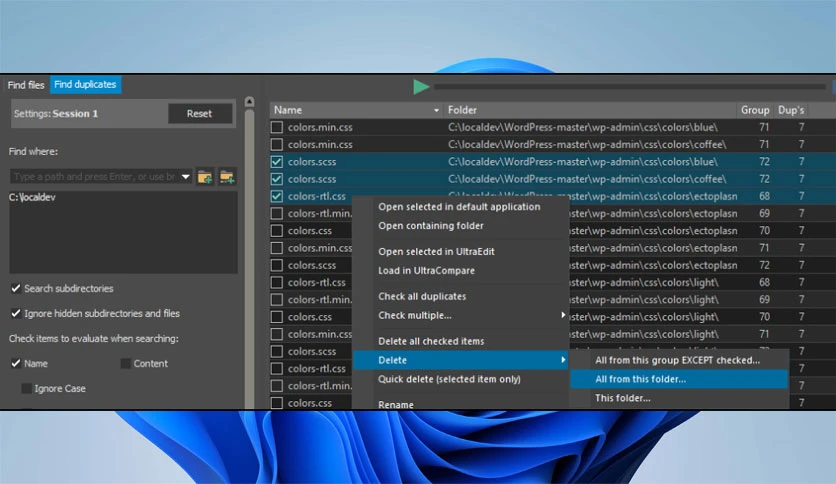Viewport: 836px width, 484px height.
Task: Click the colors\coffee\ folder path of colors.scss
Action: pos(587,179)
